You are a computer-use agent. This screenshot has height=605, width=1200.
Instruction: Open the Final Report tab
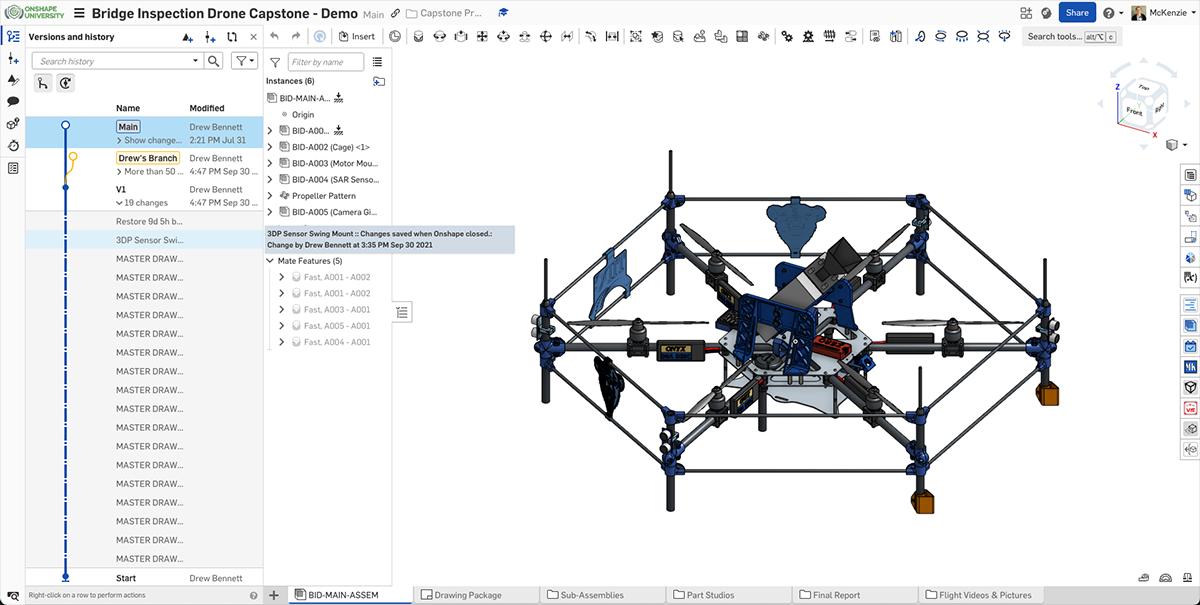[836, 594]
